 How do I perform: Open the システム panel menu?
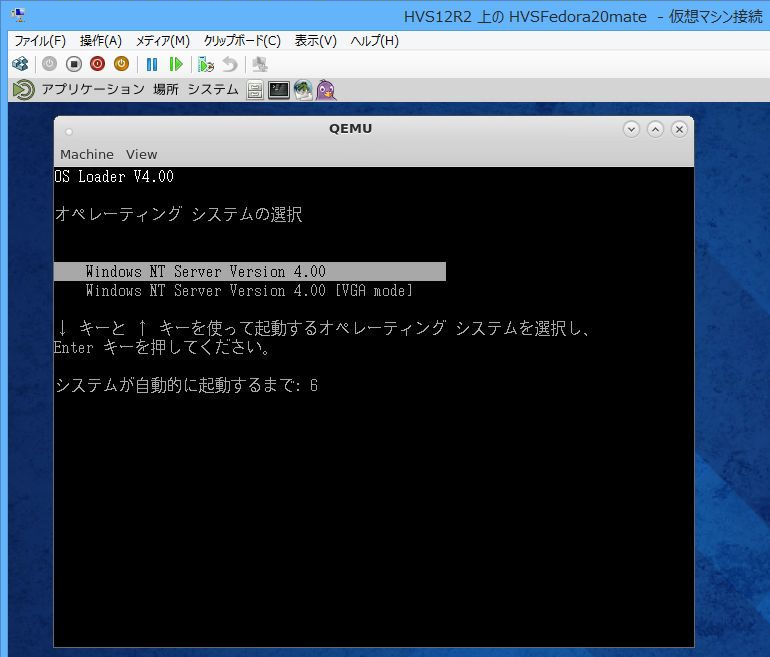tap(213, 89)
